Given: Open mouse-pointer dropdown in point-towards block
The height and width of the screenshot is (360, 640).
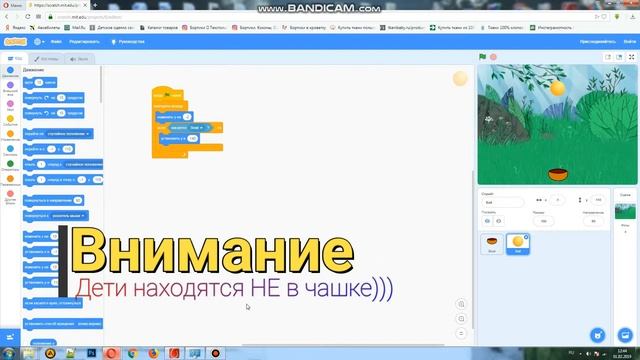Looking at the screenshot, I should (69, 216).
